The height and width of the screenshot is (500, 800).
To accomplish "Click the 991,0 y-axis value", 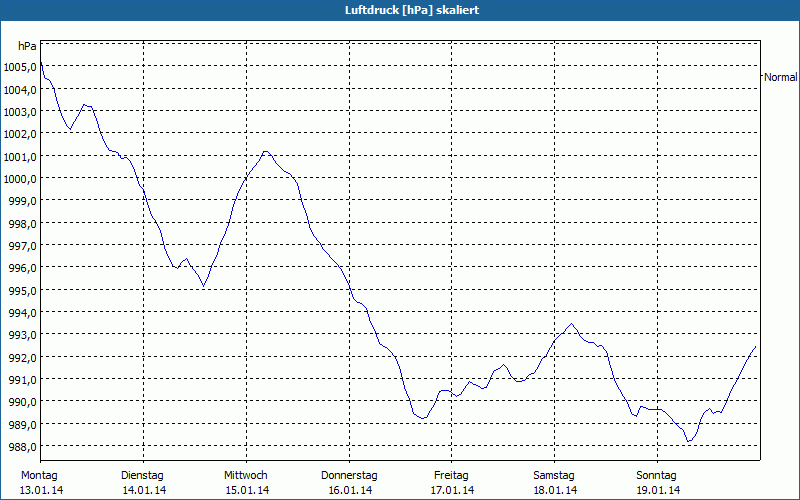I will coord(22,380).
